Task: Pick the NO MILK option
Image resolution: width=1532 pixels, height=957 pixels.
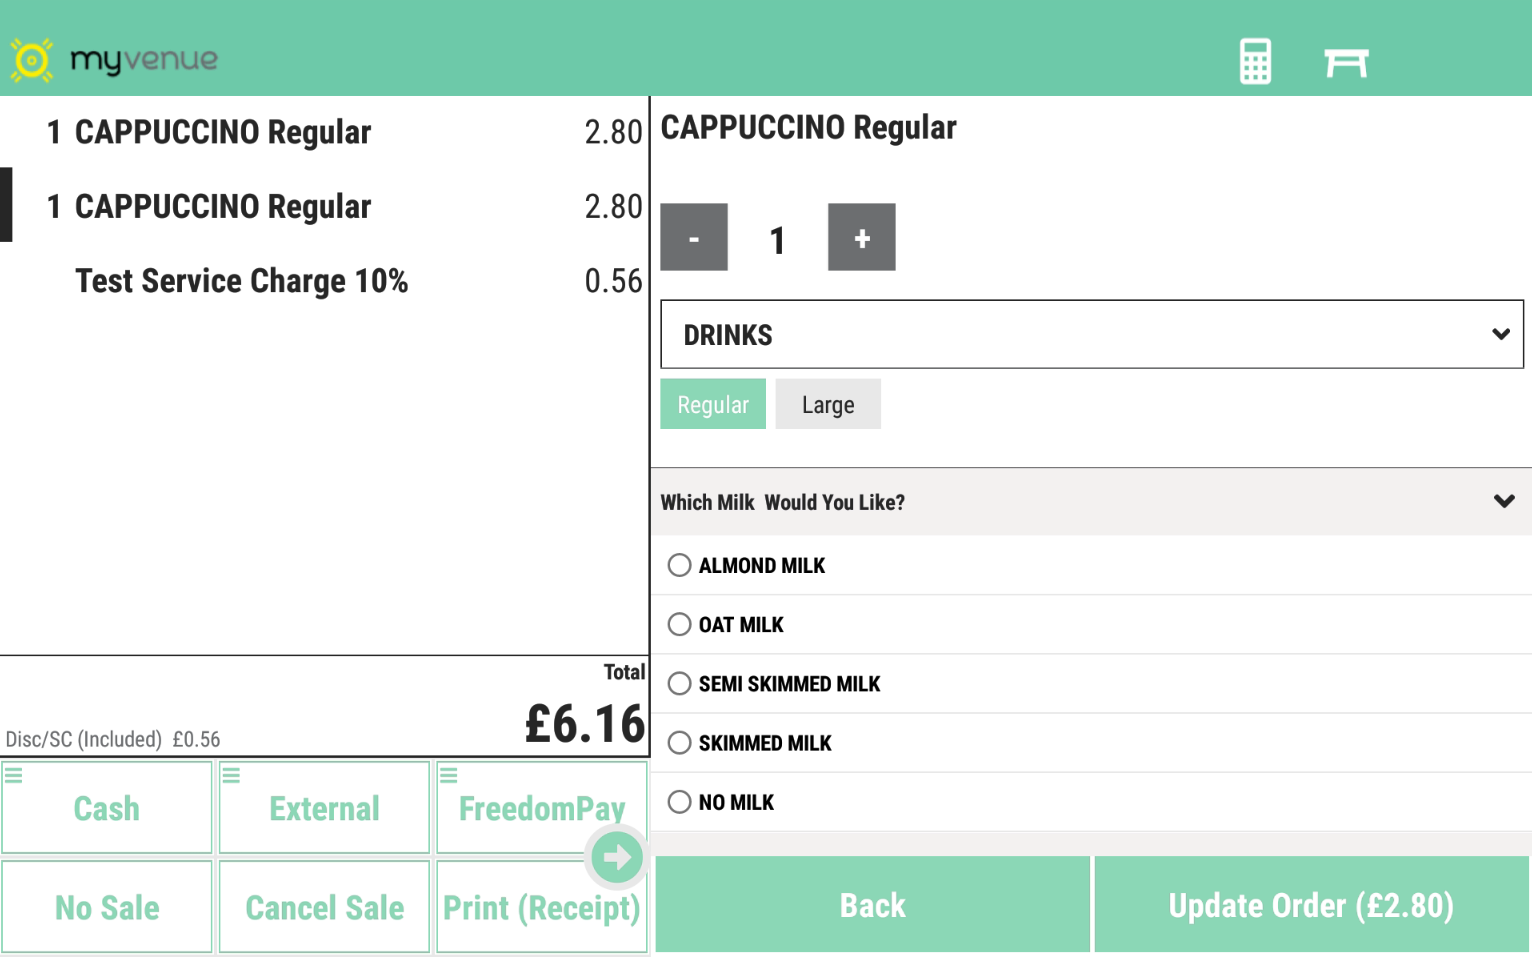Action: pyautogui.click(x=680, y=802)
